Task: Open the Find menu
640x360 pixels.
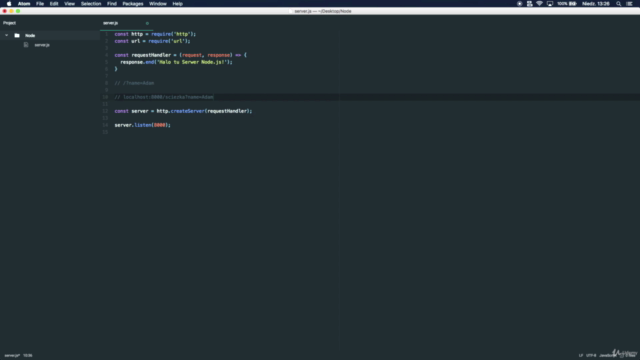Action: click(112, 4)
